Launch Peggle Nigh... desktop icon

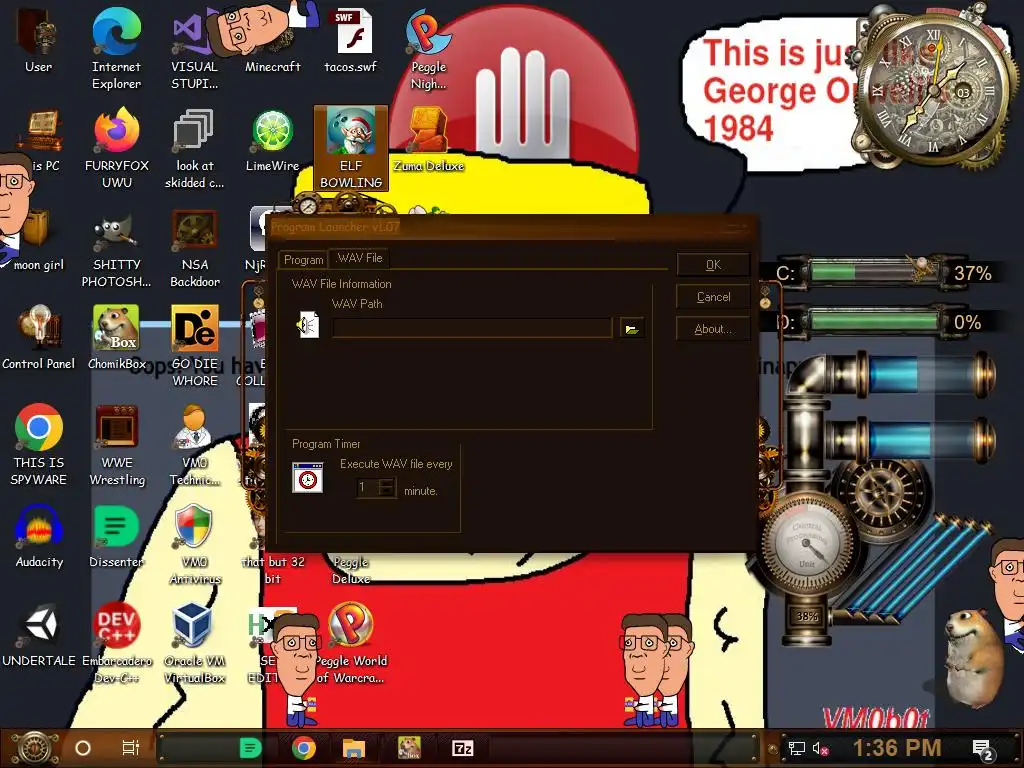click(428, 49)
